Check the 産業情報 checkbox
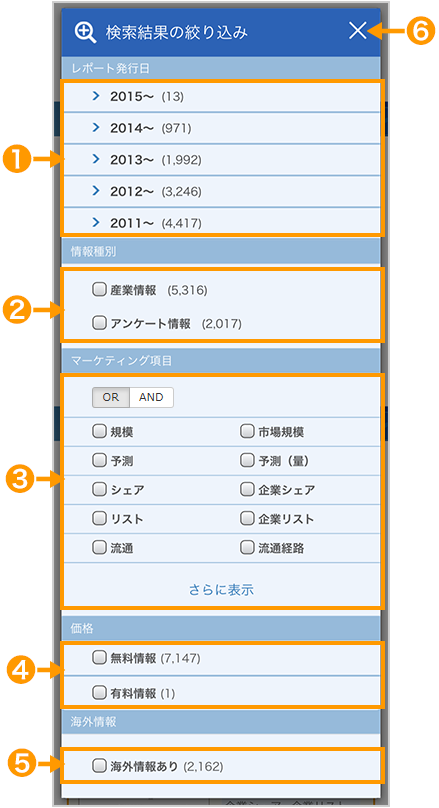Screen dimensions: 439x808 click(x=98, y=290)
